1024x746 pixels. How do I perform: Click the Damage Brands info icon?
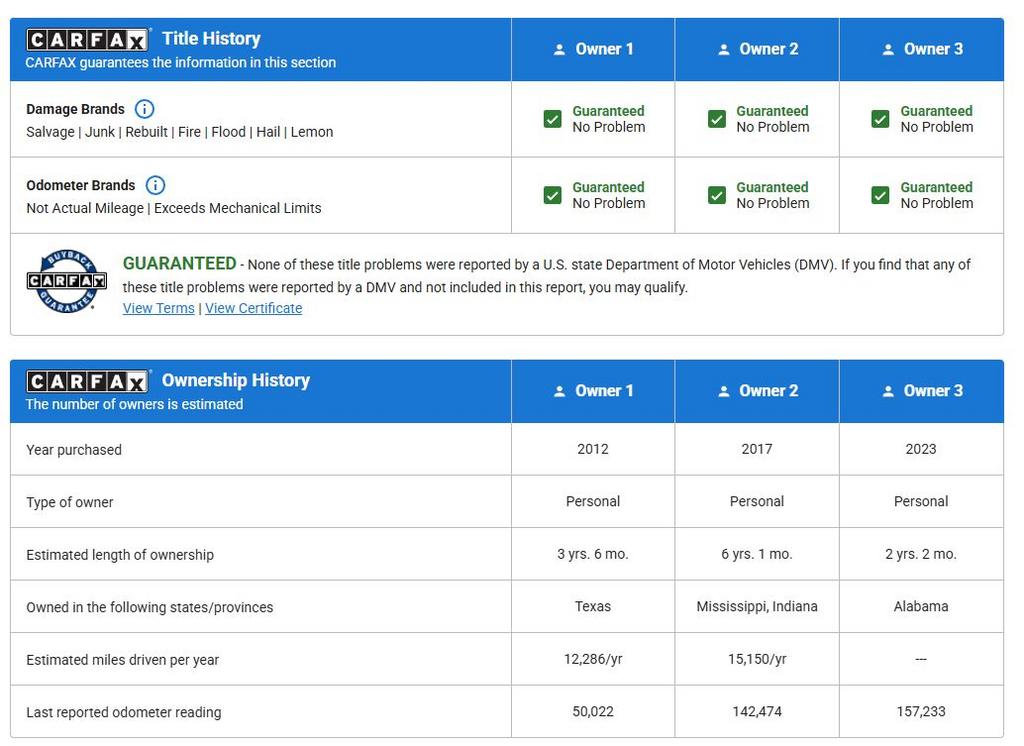point(144,109)
